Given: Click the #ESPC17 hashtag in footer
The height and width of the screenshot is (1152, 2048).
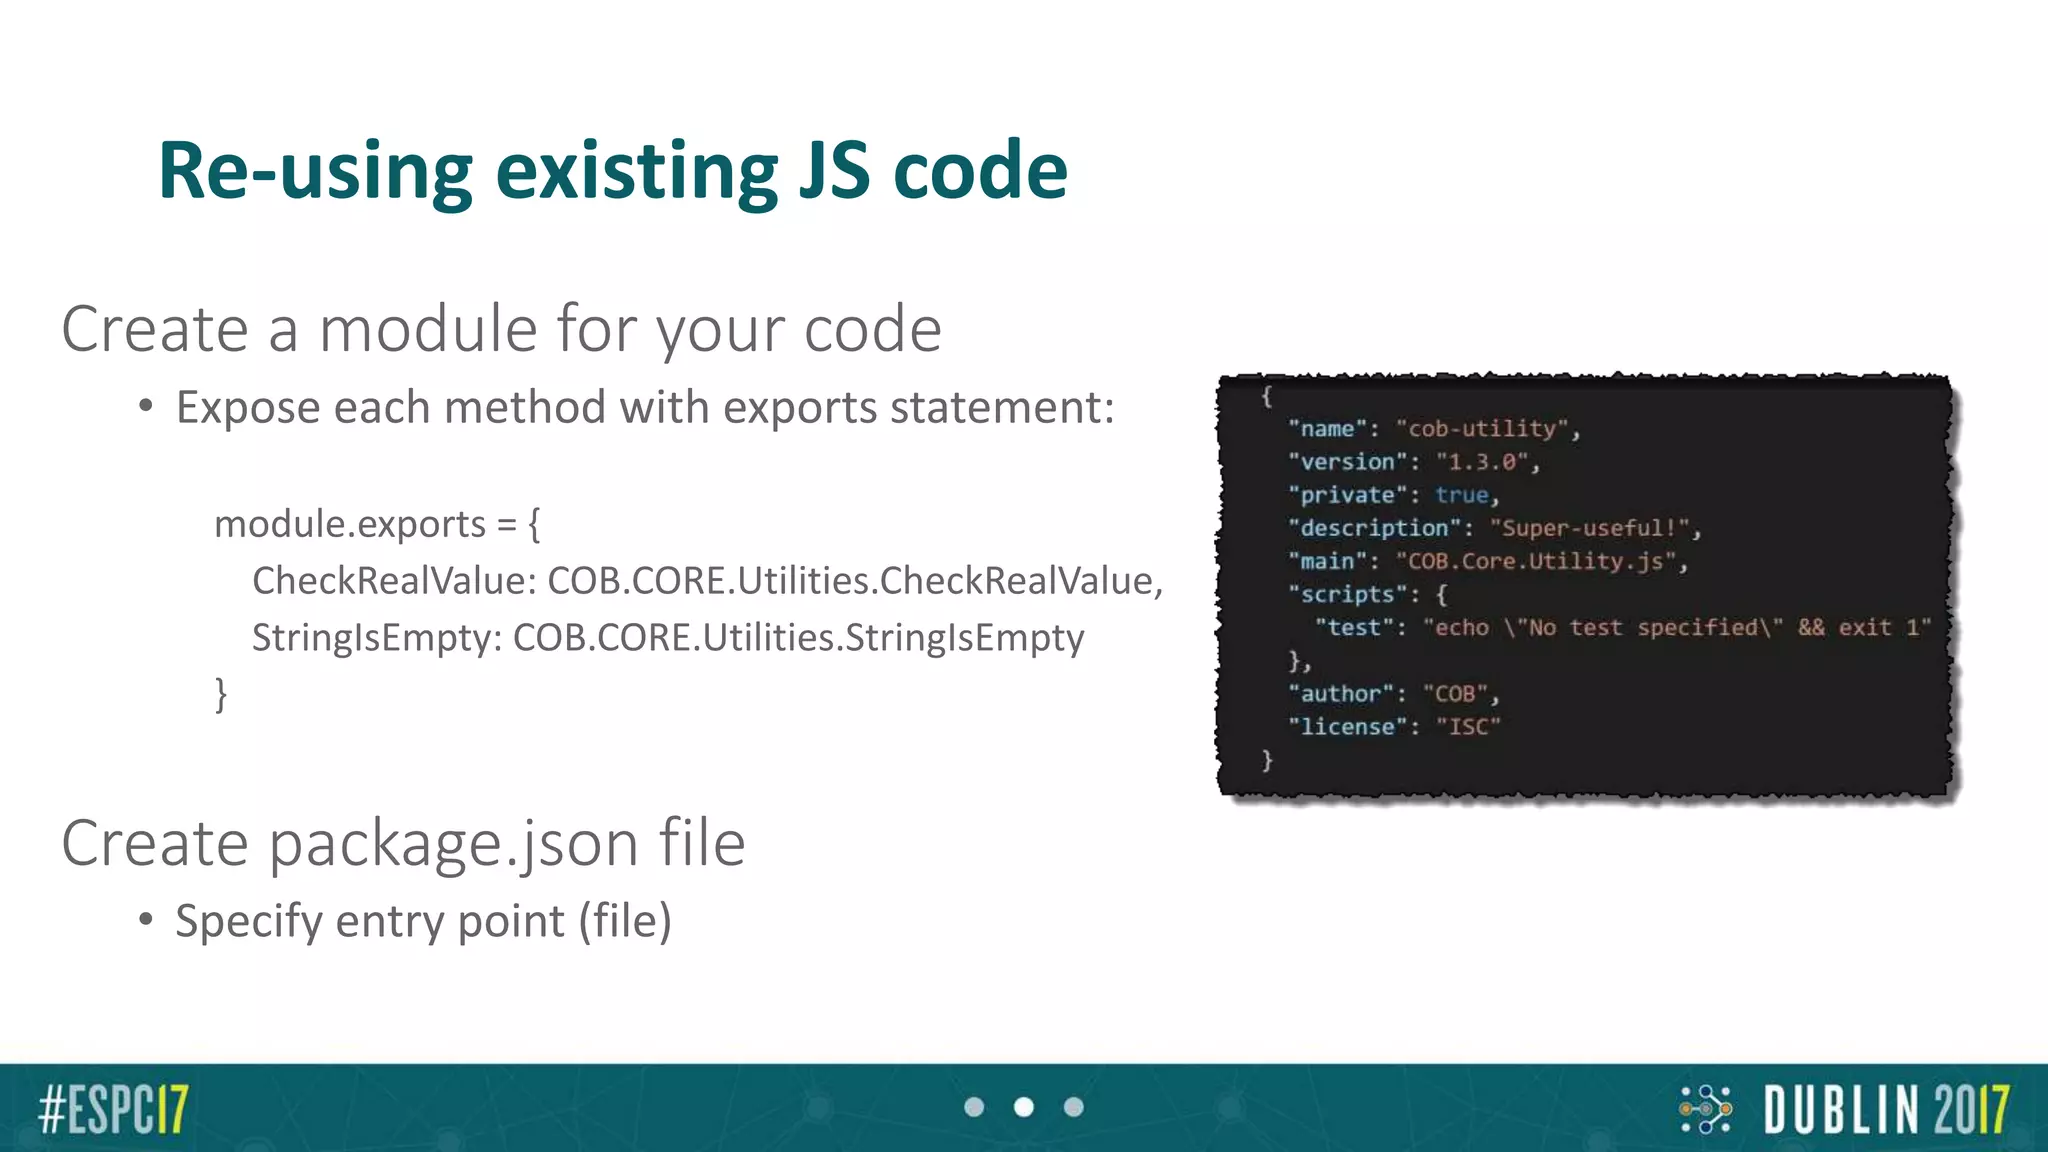Looking at the screenshot, I should pyautogui.click(x=113, y=1109).
